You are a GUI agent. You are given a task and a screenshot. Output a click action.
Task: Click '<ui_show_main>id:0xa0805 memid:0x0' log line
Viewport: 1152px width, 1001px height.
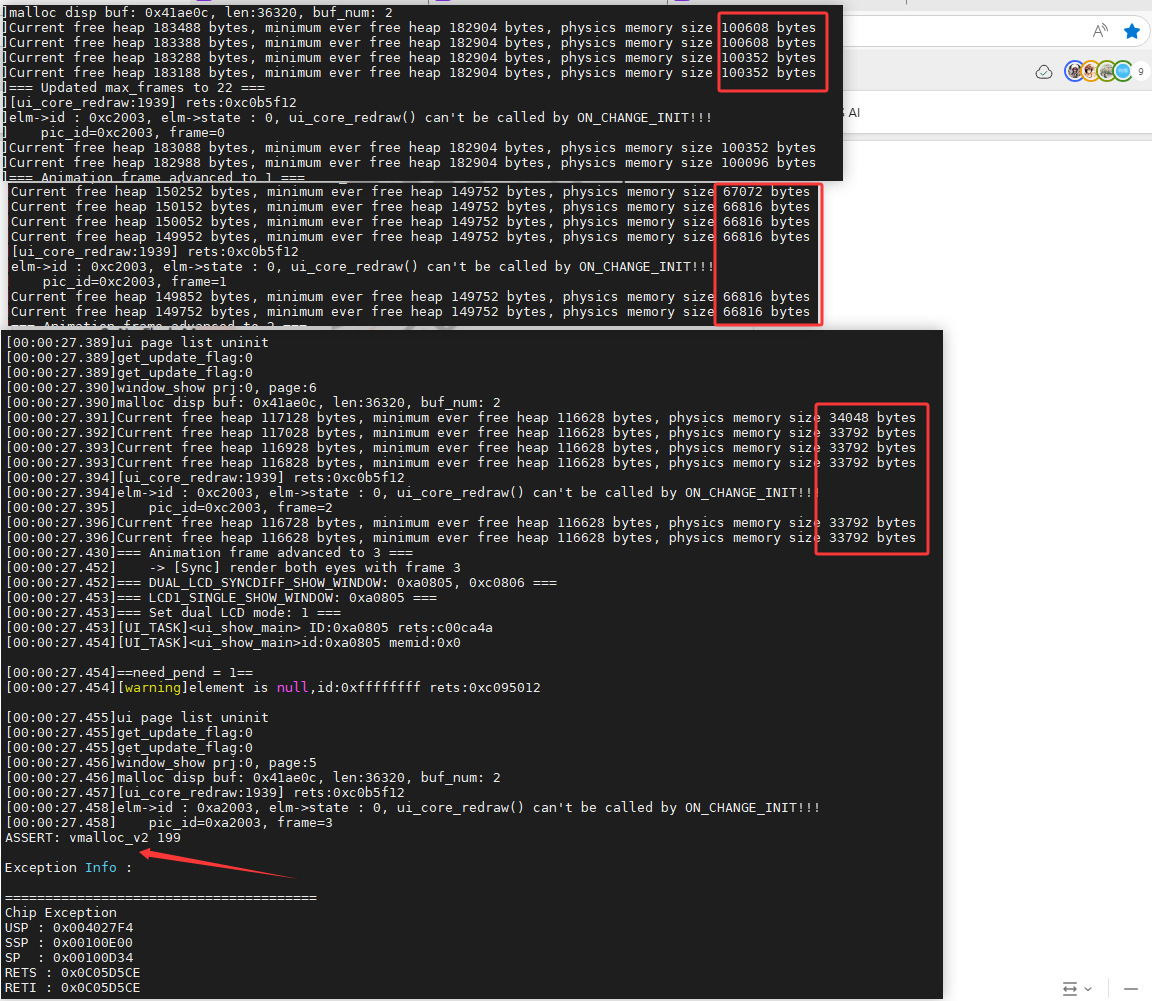point(234,643)
